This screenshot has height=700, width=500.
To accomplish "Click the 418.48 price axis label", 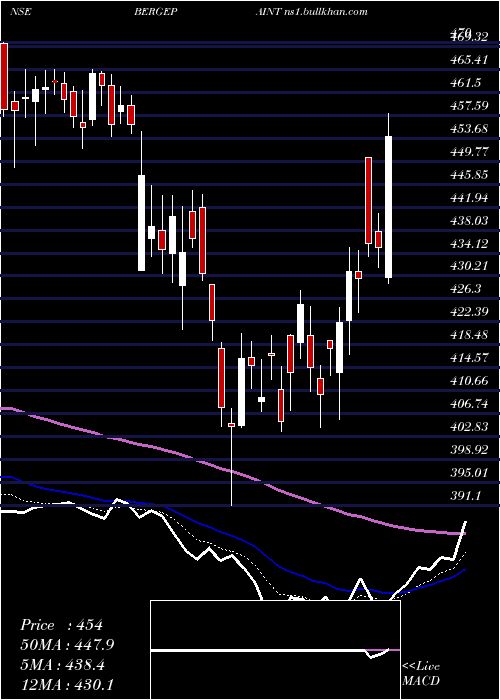I will [469, 335].
